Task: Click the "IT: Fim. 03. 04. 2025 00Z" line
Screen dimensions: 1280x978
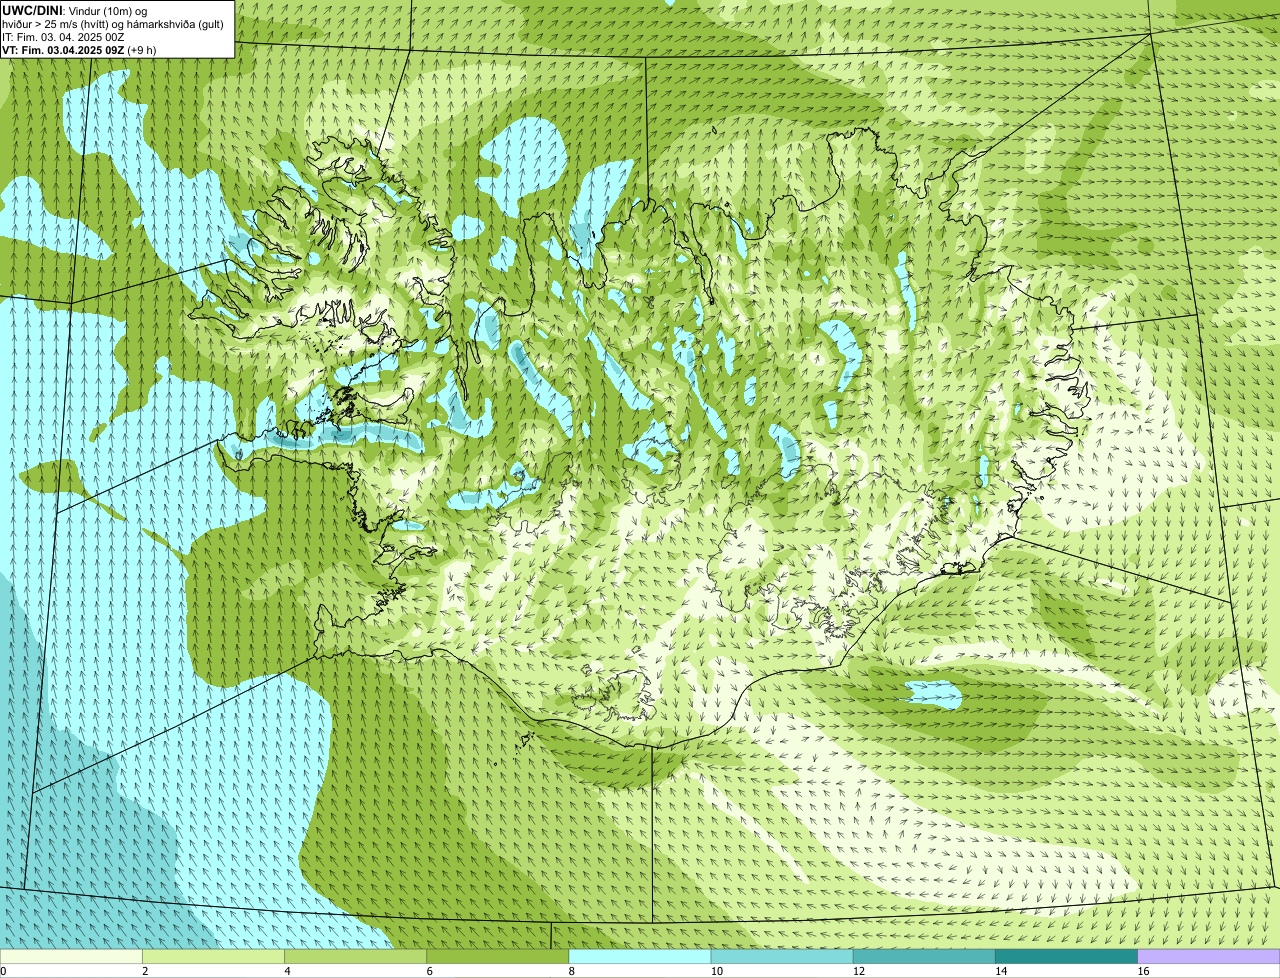Action: coord(64,37)
